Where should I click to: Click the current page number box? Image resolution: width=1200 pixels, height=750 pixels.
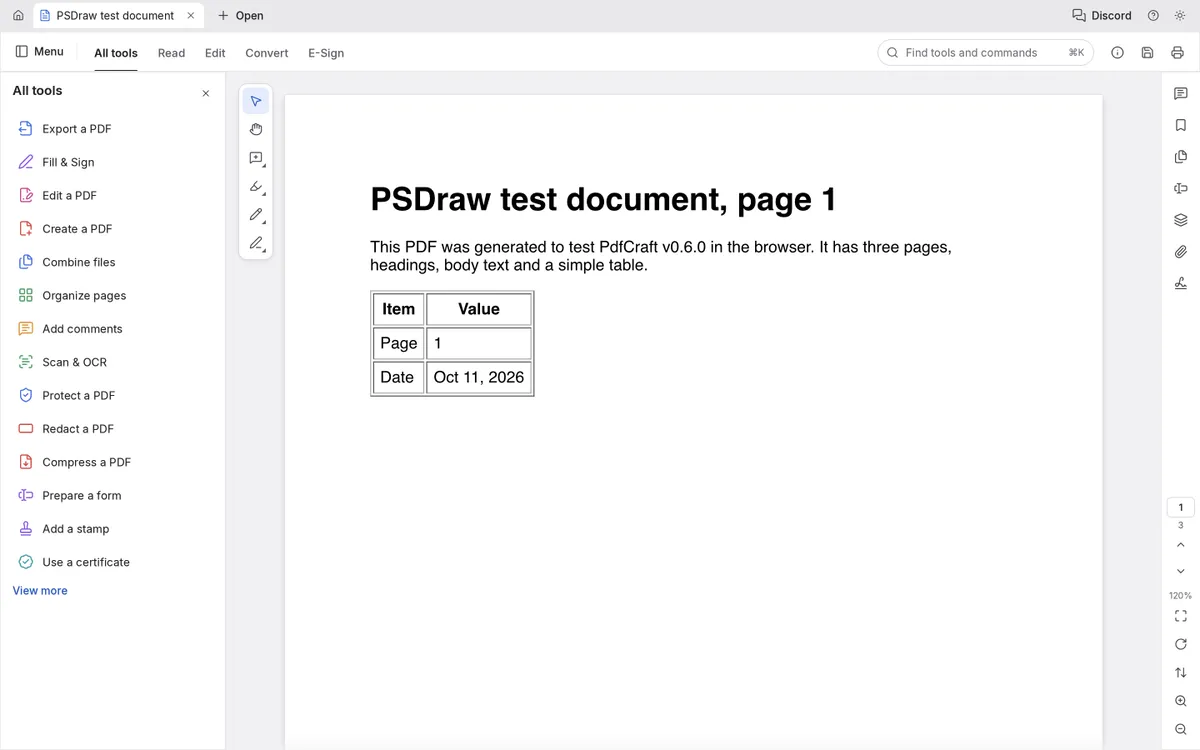click(1181, 507)
